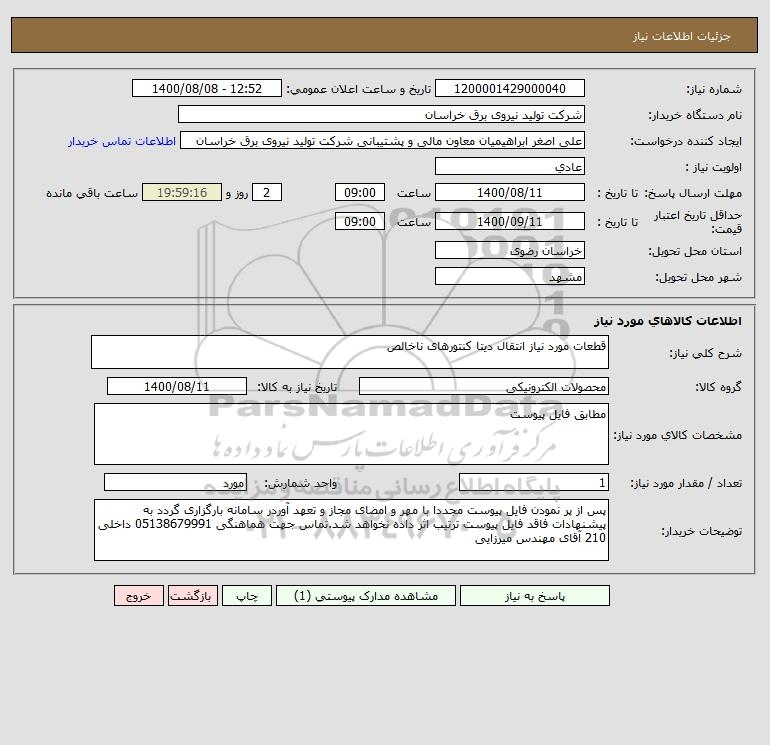
Task: Click the label ایجاد کننده درخواست
Action: [686, 141]
